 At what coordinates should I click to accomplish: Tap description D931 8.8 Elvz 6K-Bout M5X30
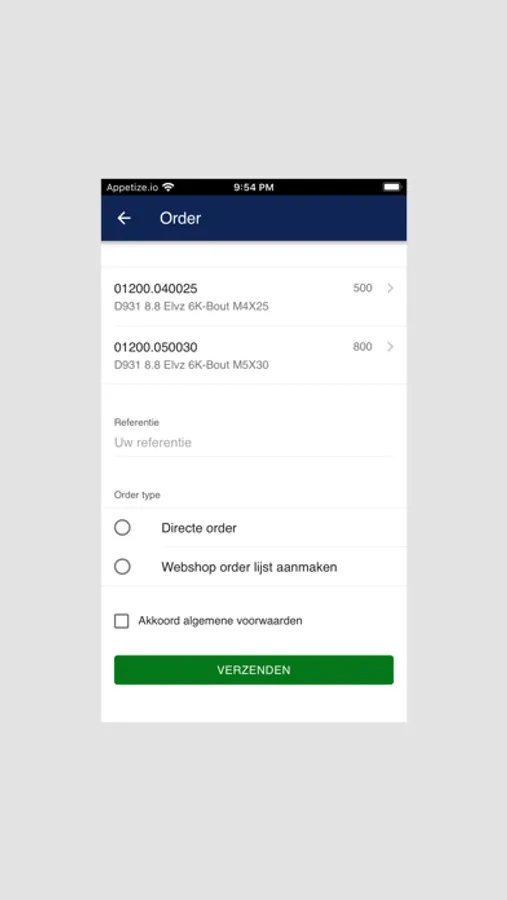[x=191, y=365]
